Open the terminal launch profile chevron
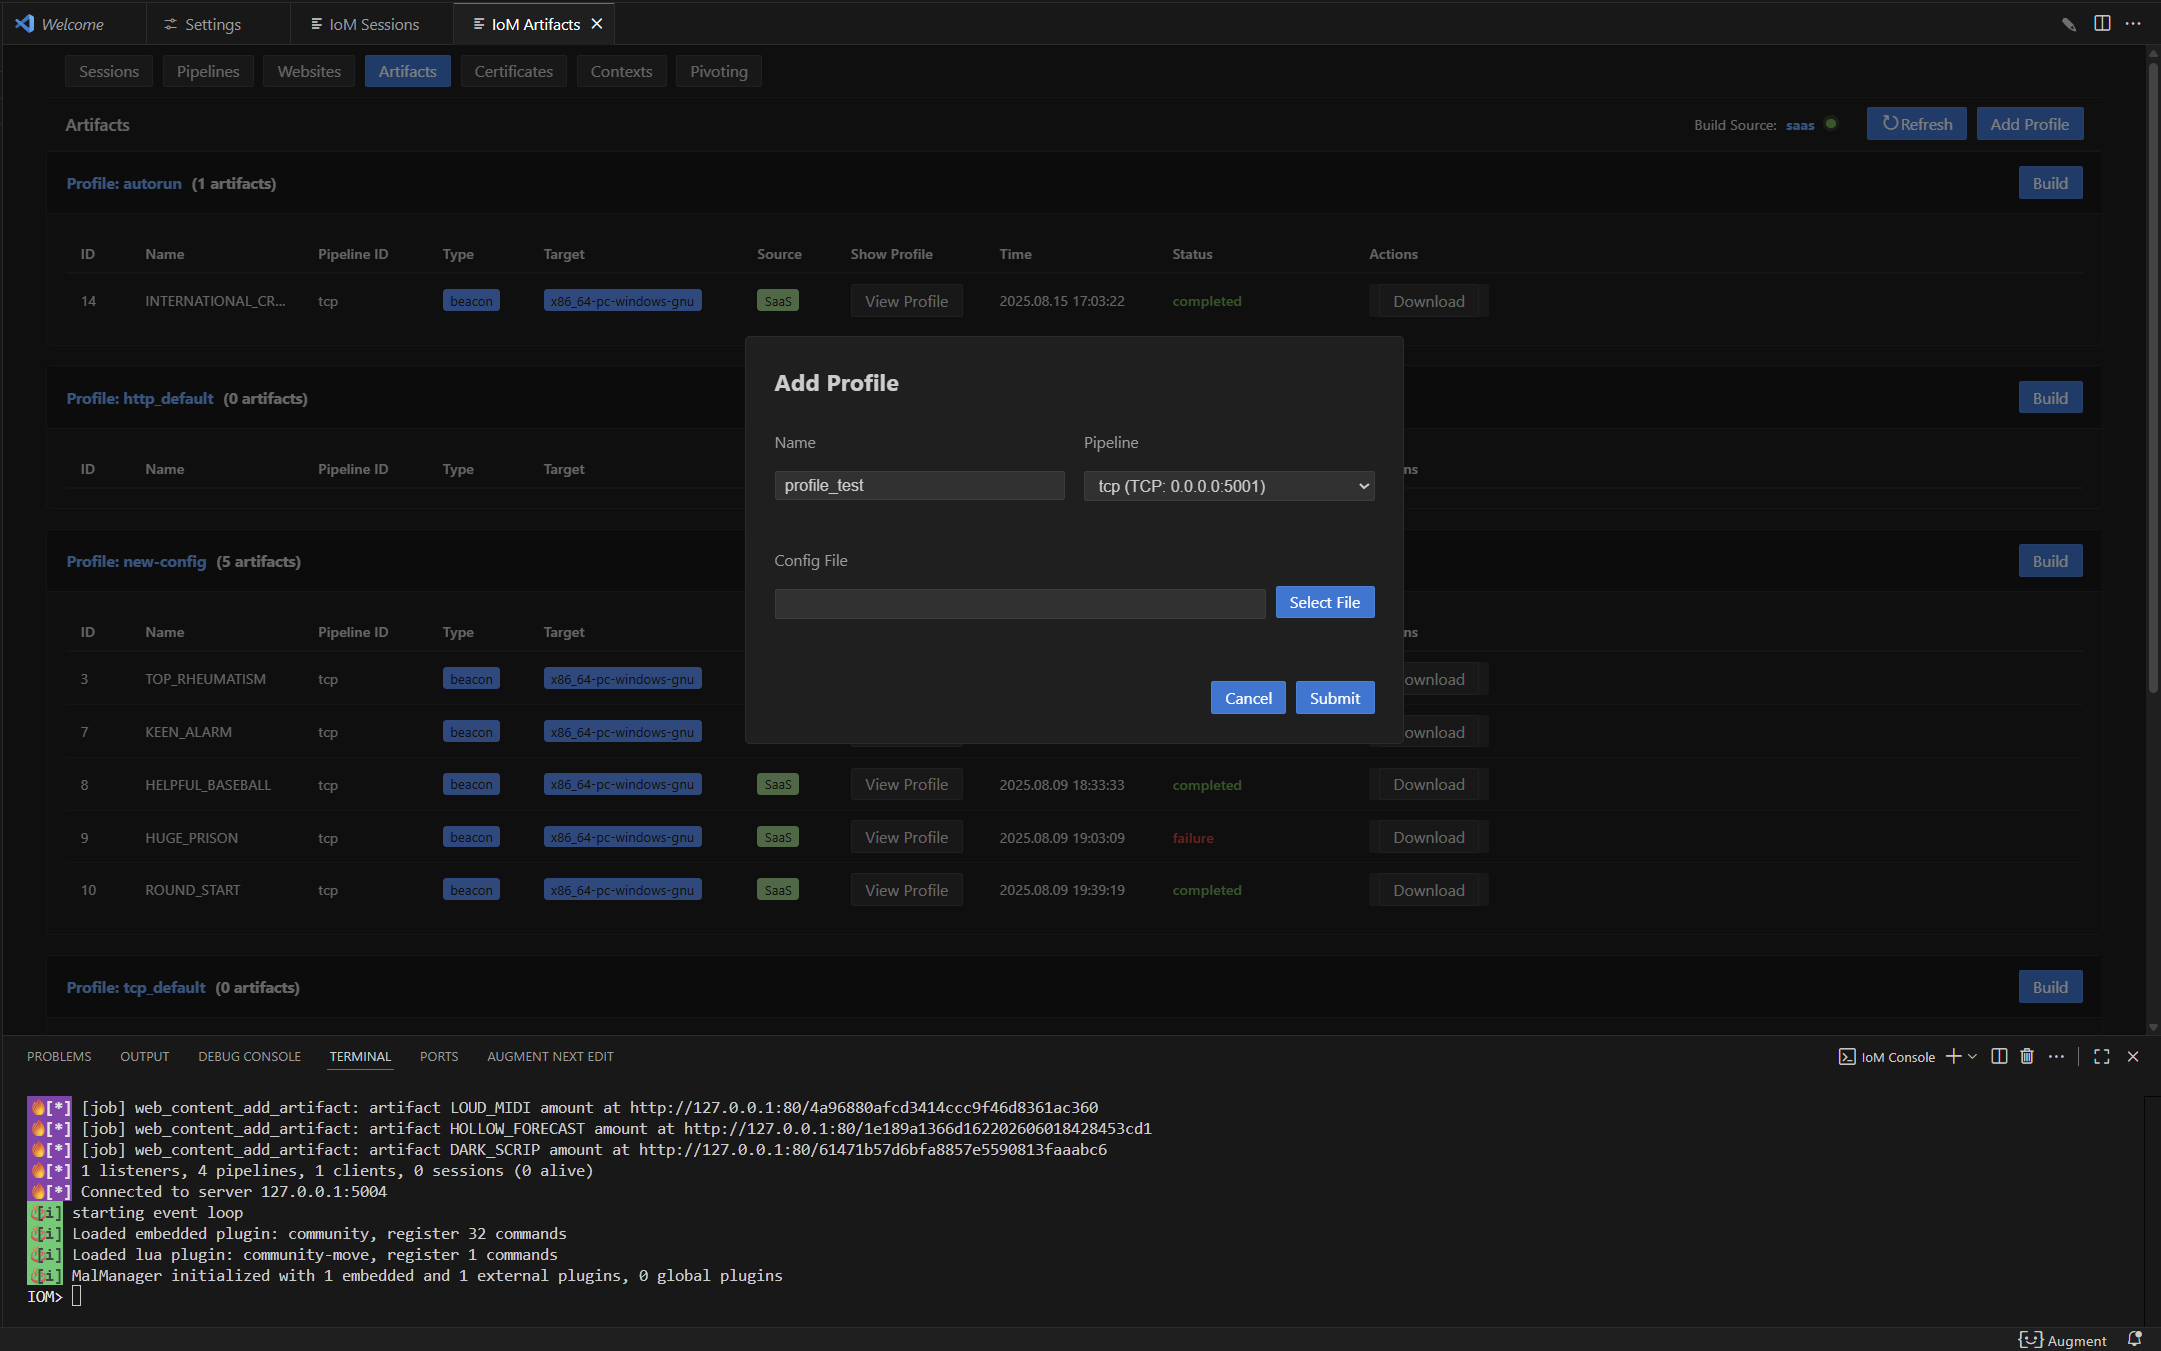The height and width of the screenshot is (1351, 2161). tap(1972, 1056)
